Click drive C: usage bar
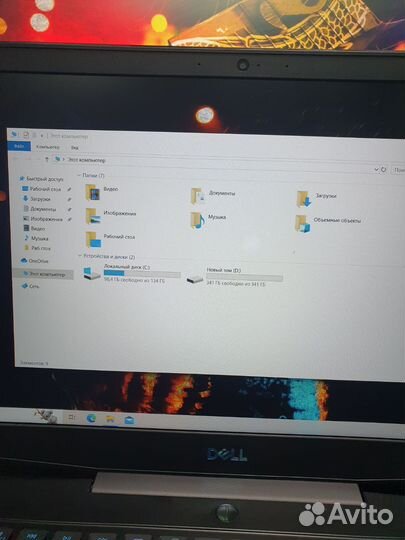Viewport: 405px width, 540px height. [142, 273]
